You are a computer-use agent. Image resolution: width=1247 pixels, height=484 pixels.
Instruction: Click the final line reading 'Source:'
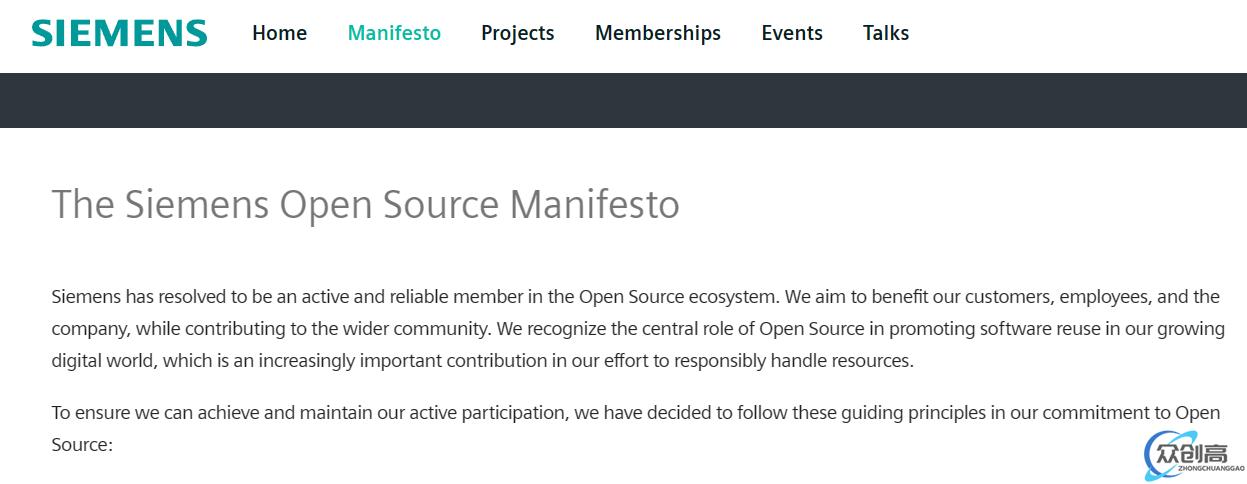[82, 445]
